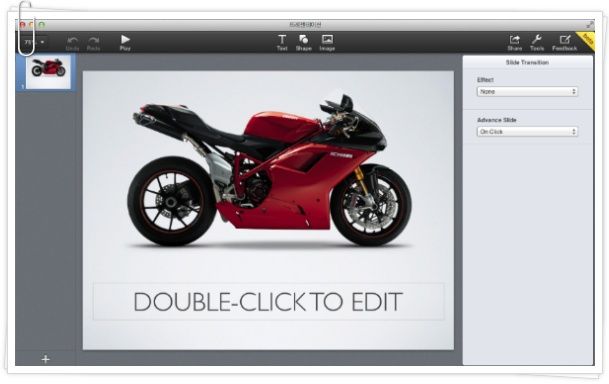
Task: Open the Effect dropdown set to None
Action: (527, 92)
